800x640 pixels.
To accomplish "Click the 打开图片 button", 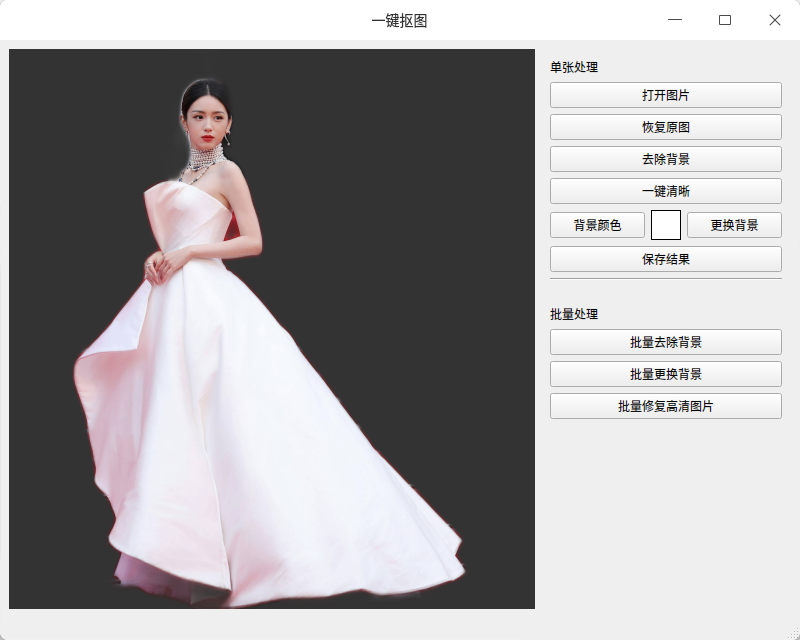I will coord(665,95).
